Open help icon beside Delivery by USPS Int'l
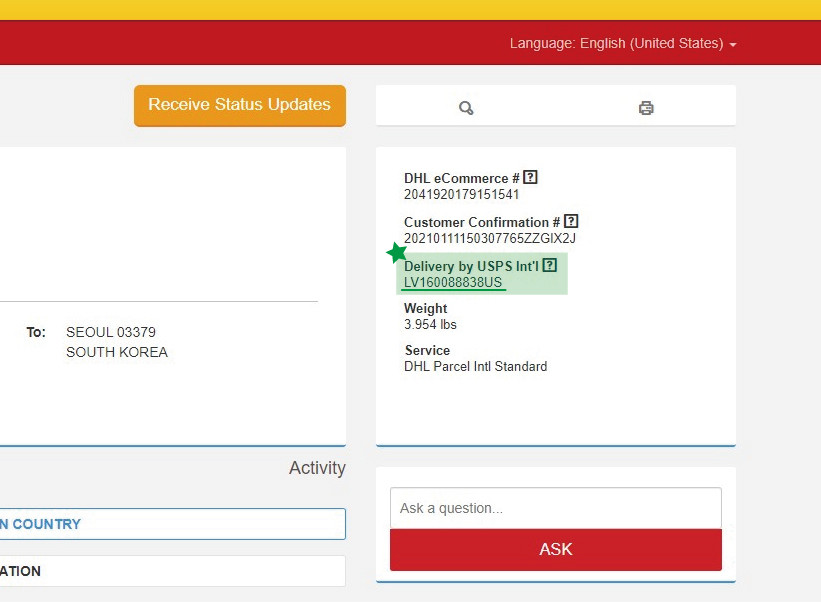The height and width of the screenshot is (603, 821). [550, 265]
